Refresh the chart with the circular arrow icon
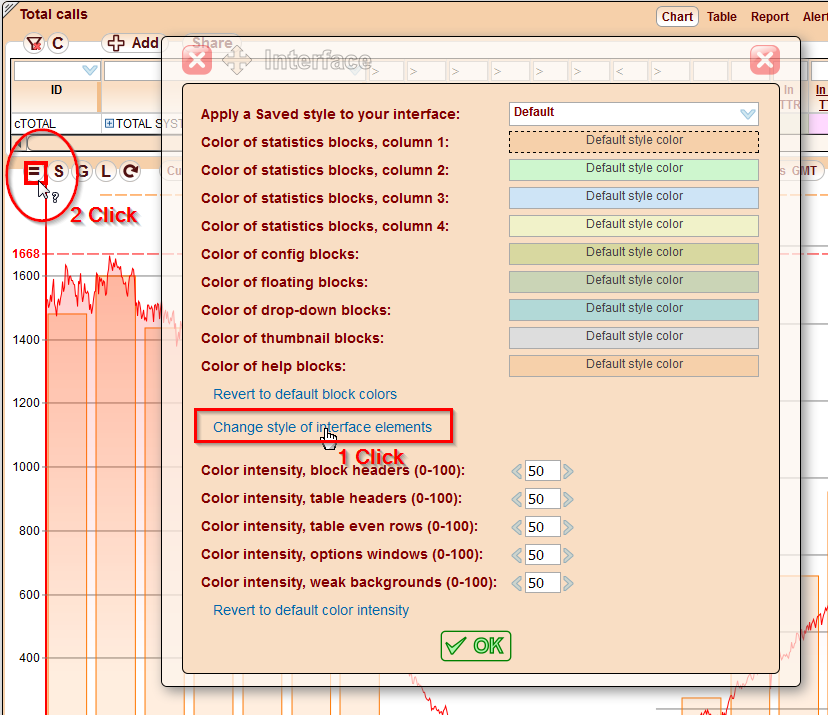 click(129, 170)
